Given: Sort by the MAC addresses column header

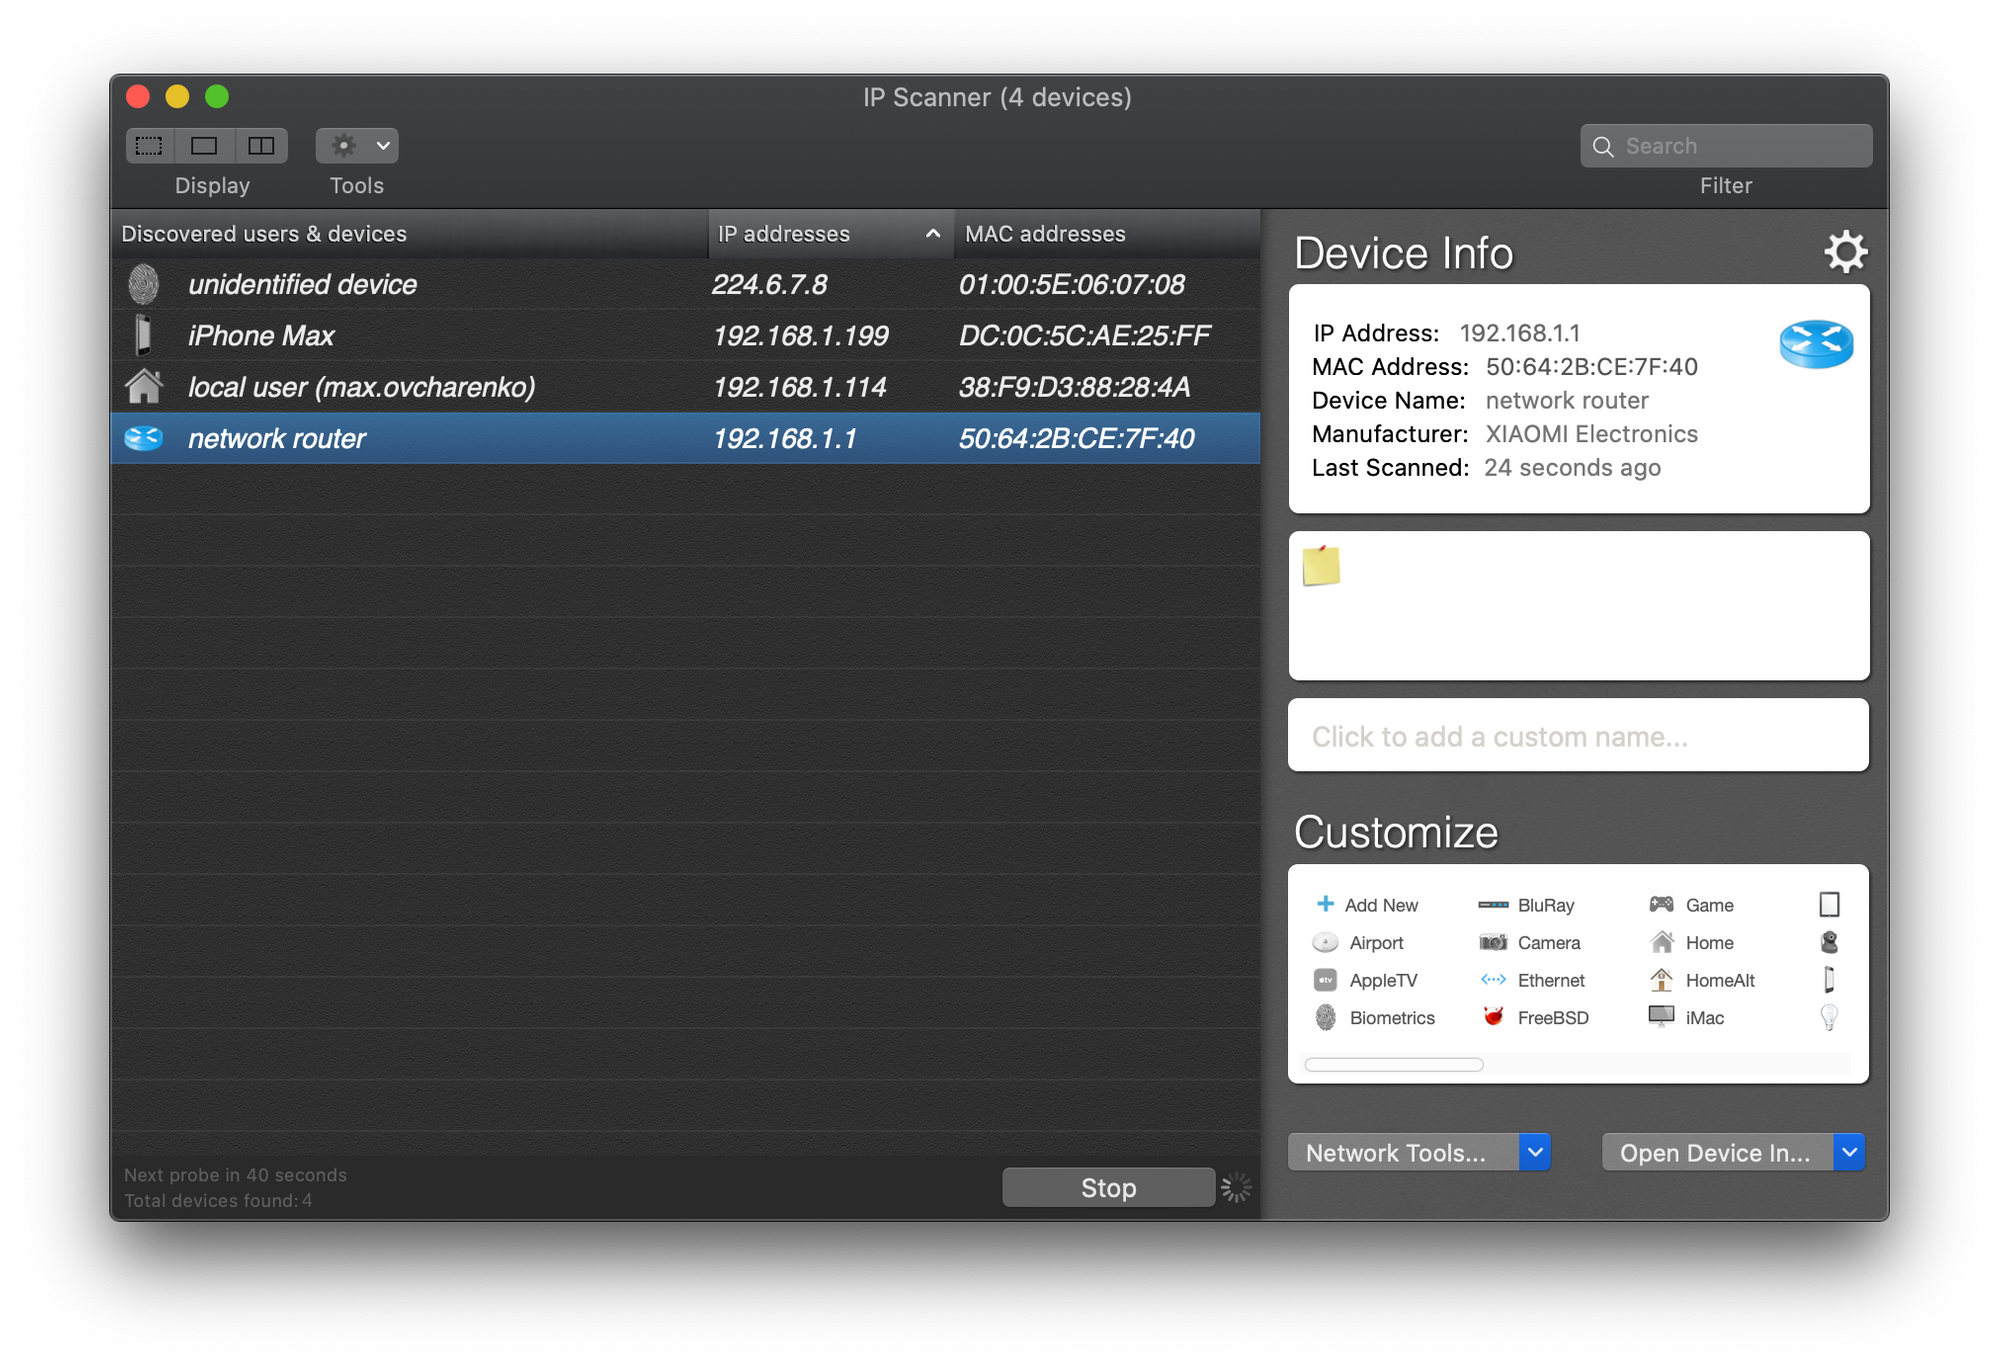Looking at the screenshot, I should [x=1045, y=234].
